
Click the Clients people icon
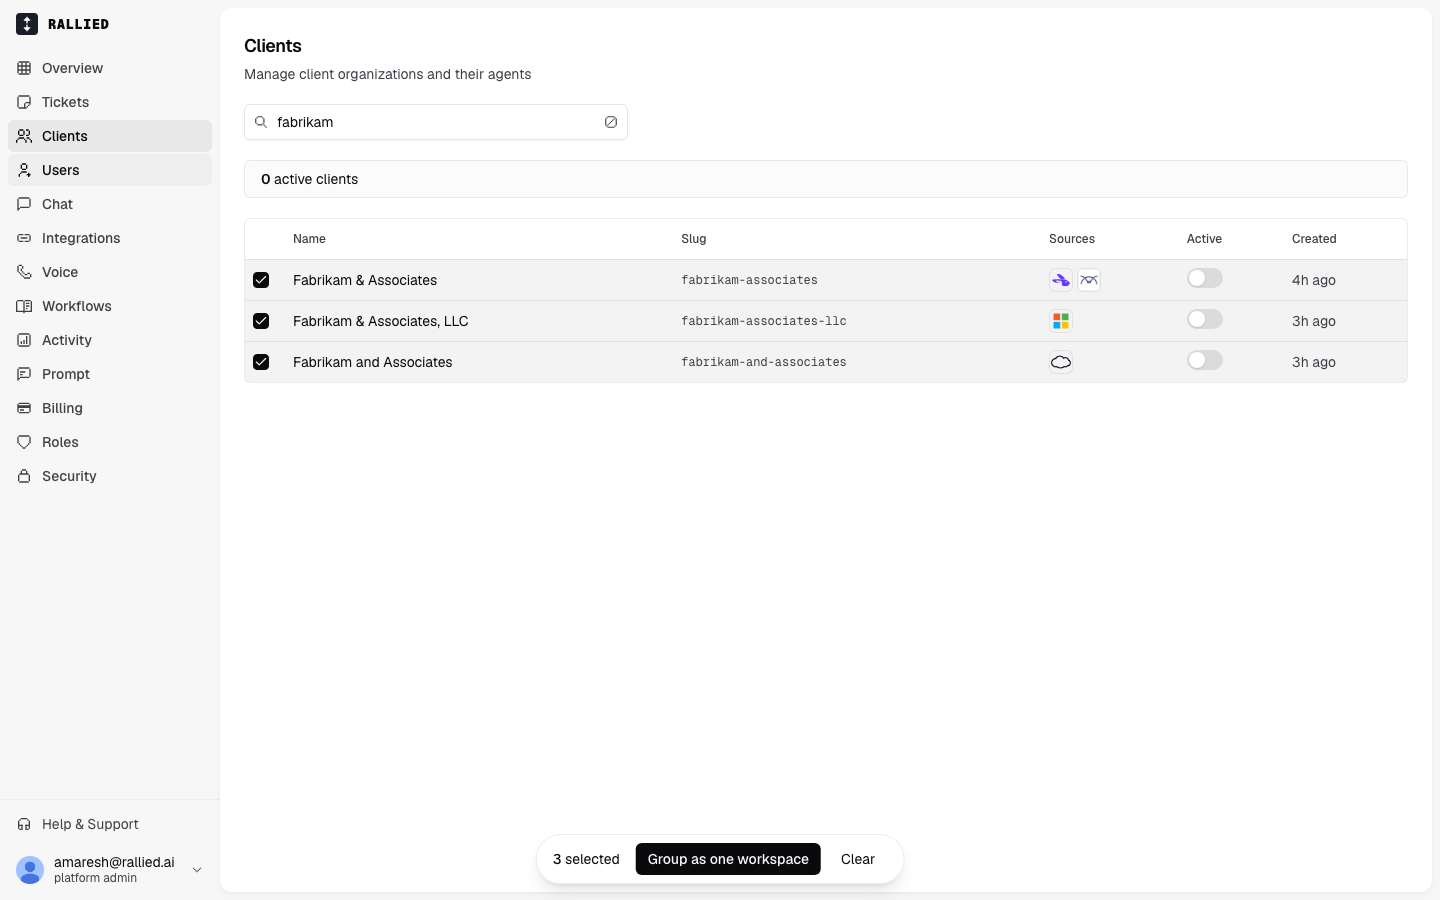pos(24,136)
